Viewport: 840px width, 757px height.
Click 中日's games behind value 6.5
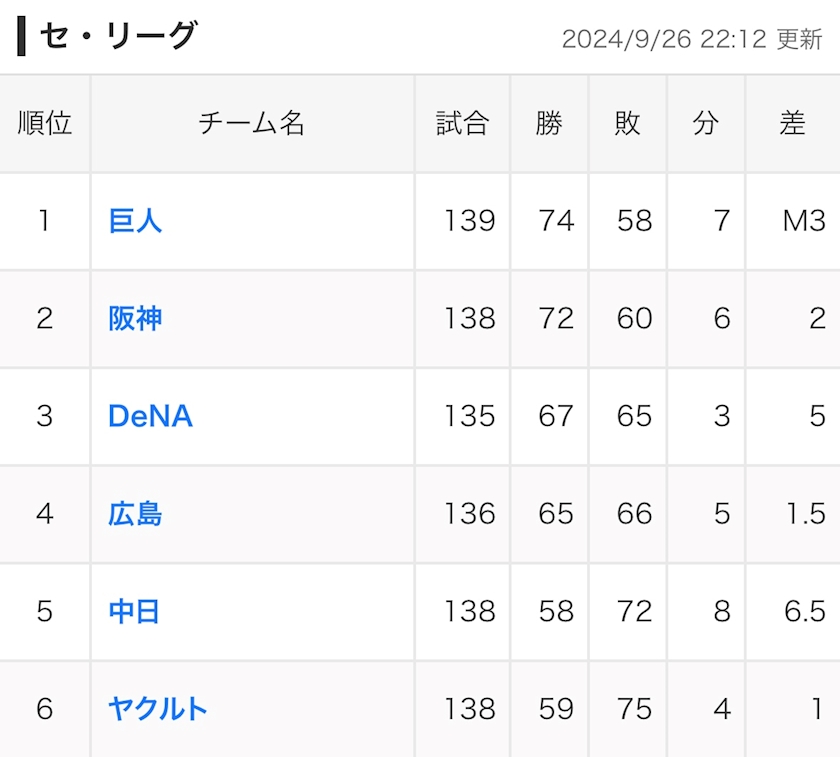pos(804,611)
